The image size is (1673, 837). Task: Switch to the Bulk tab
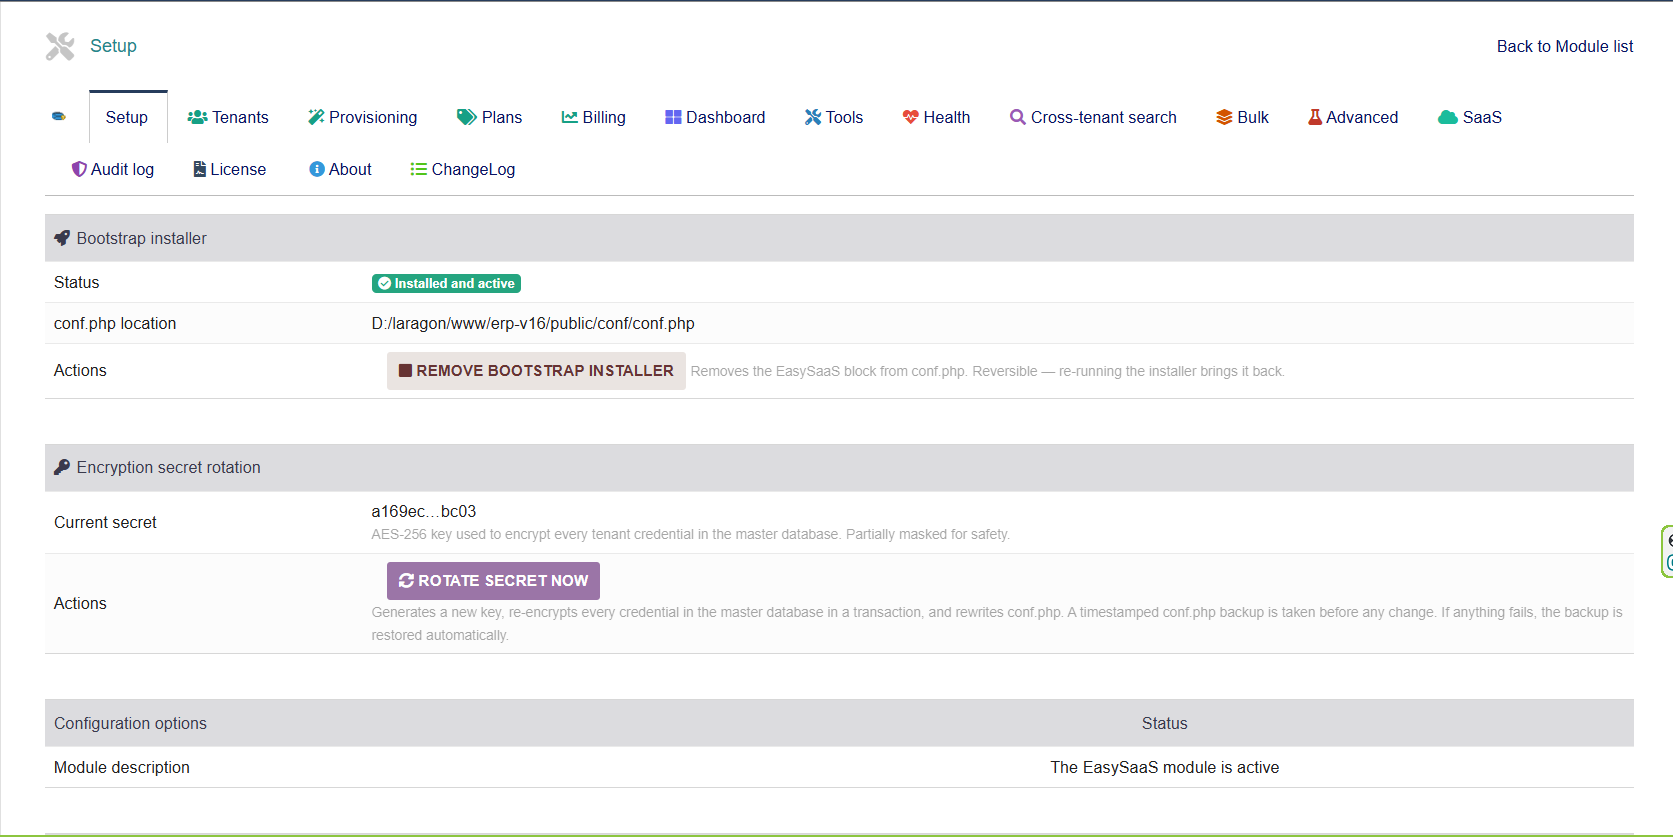click(x=1242, y=117)
